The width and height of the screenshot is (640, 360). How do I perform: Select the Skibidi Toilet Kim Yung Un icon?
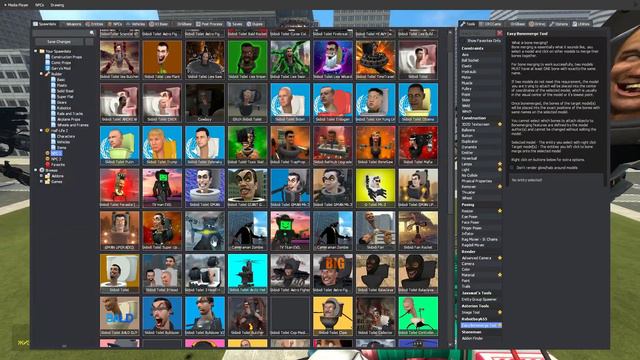(x=375, y=102)
